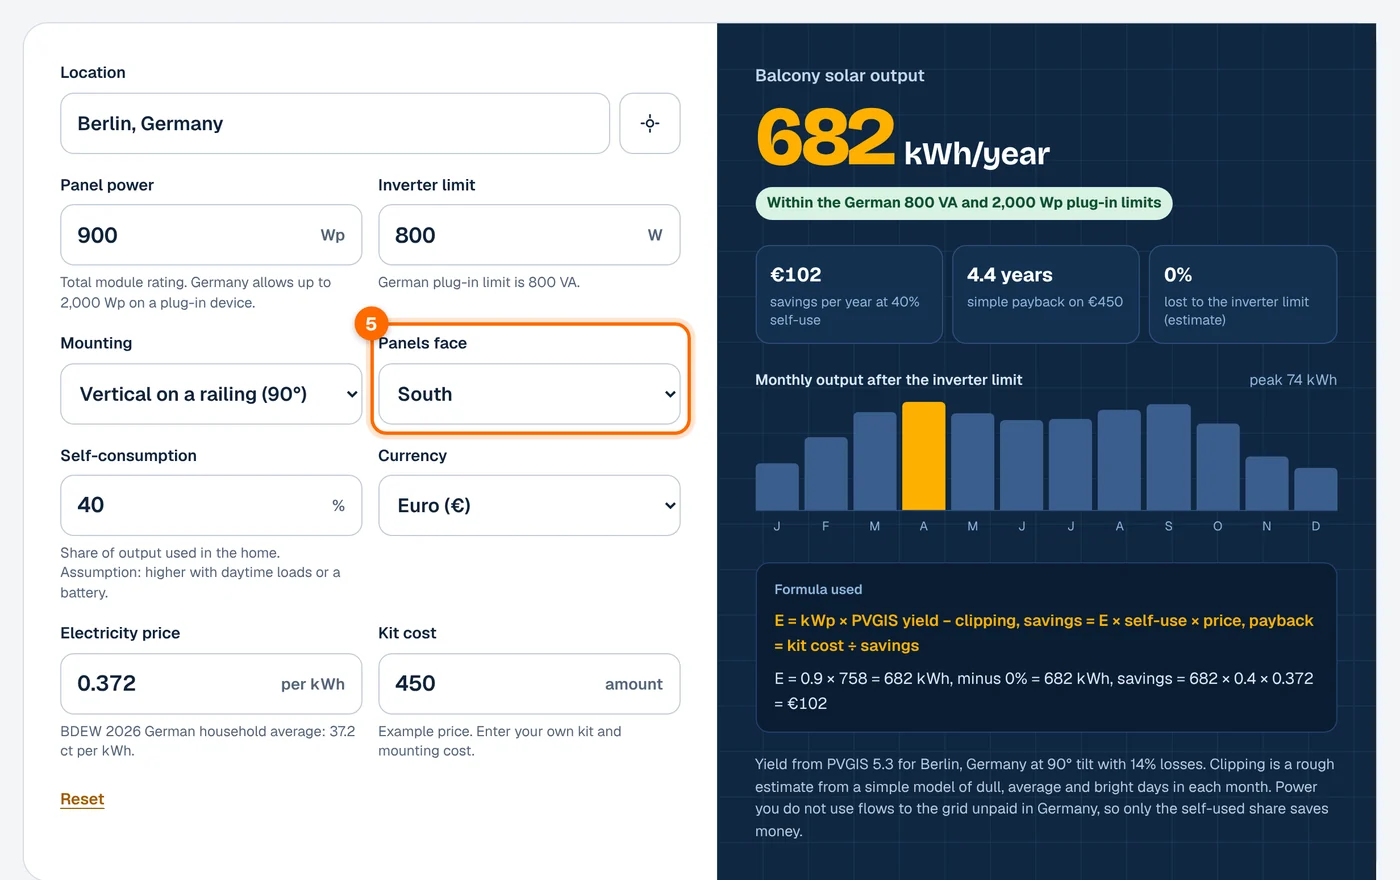Image resolution: width=1400 pixels, height=880 pixels.
Task: Click the 0% lost to inverter card
Action: pyautogui.click(x=1243, y=294)
